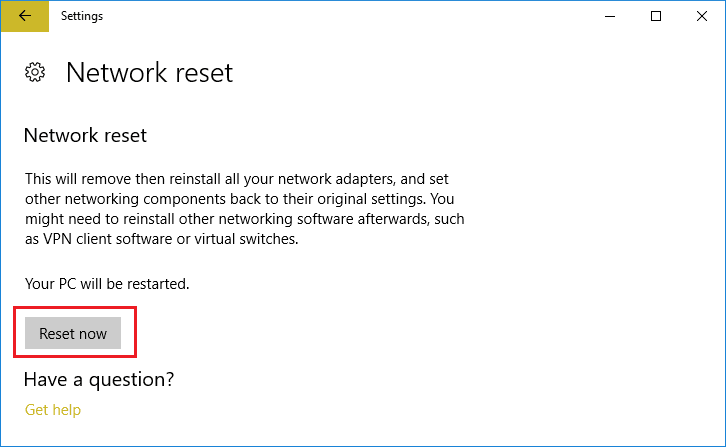Minimize the Settings window
Viewport: 726px width, 447px height.
610,16
